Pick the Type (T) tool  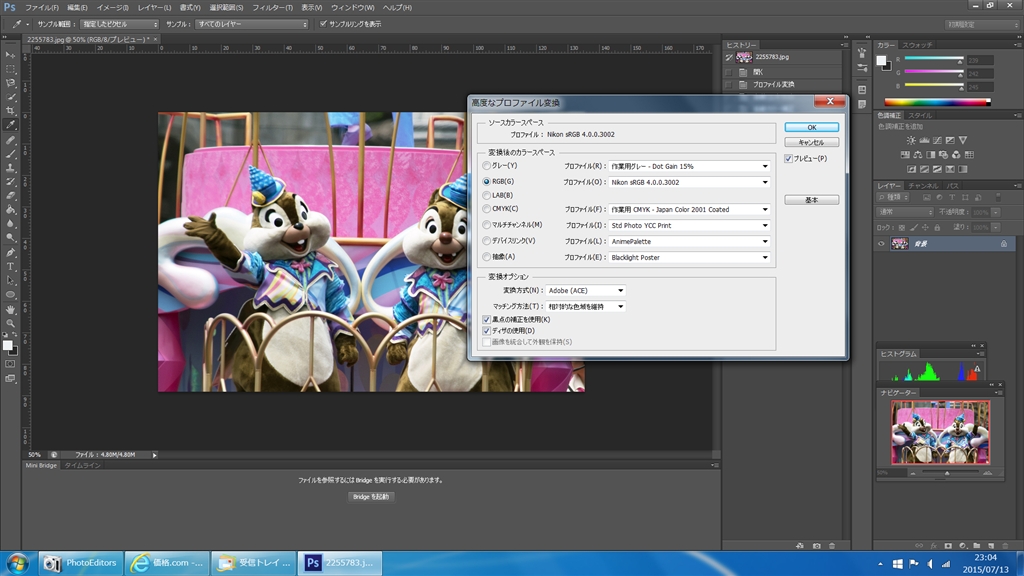point(10,267)
